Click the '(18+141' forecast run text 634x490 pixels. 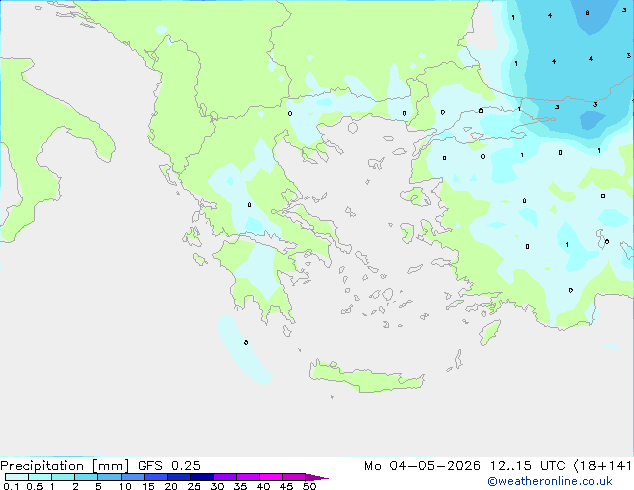pyautogui.click(x=603, y=466)
